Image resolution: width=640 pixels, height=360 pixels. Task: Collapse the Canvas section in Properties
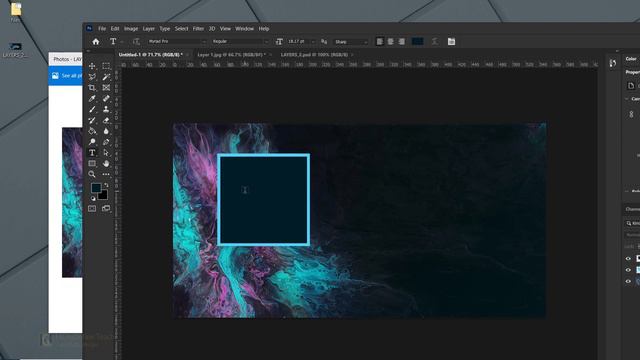[627, 99]
